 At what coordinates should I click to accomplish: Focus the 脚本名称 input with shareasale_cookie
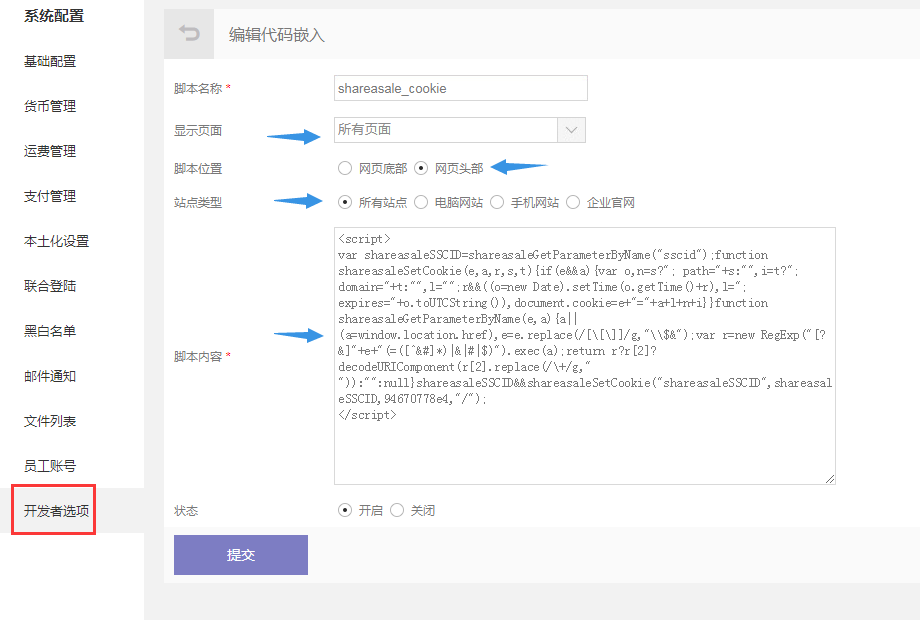point(461,88)
